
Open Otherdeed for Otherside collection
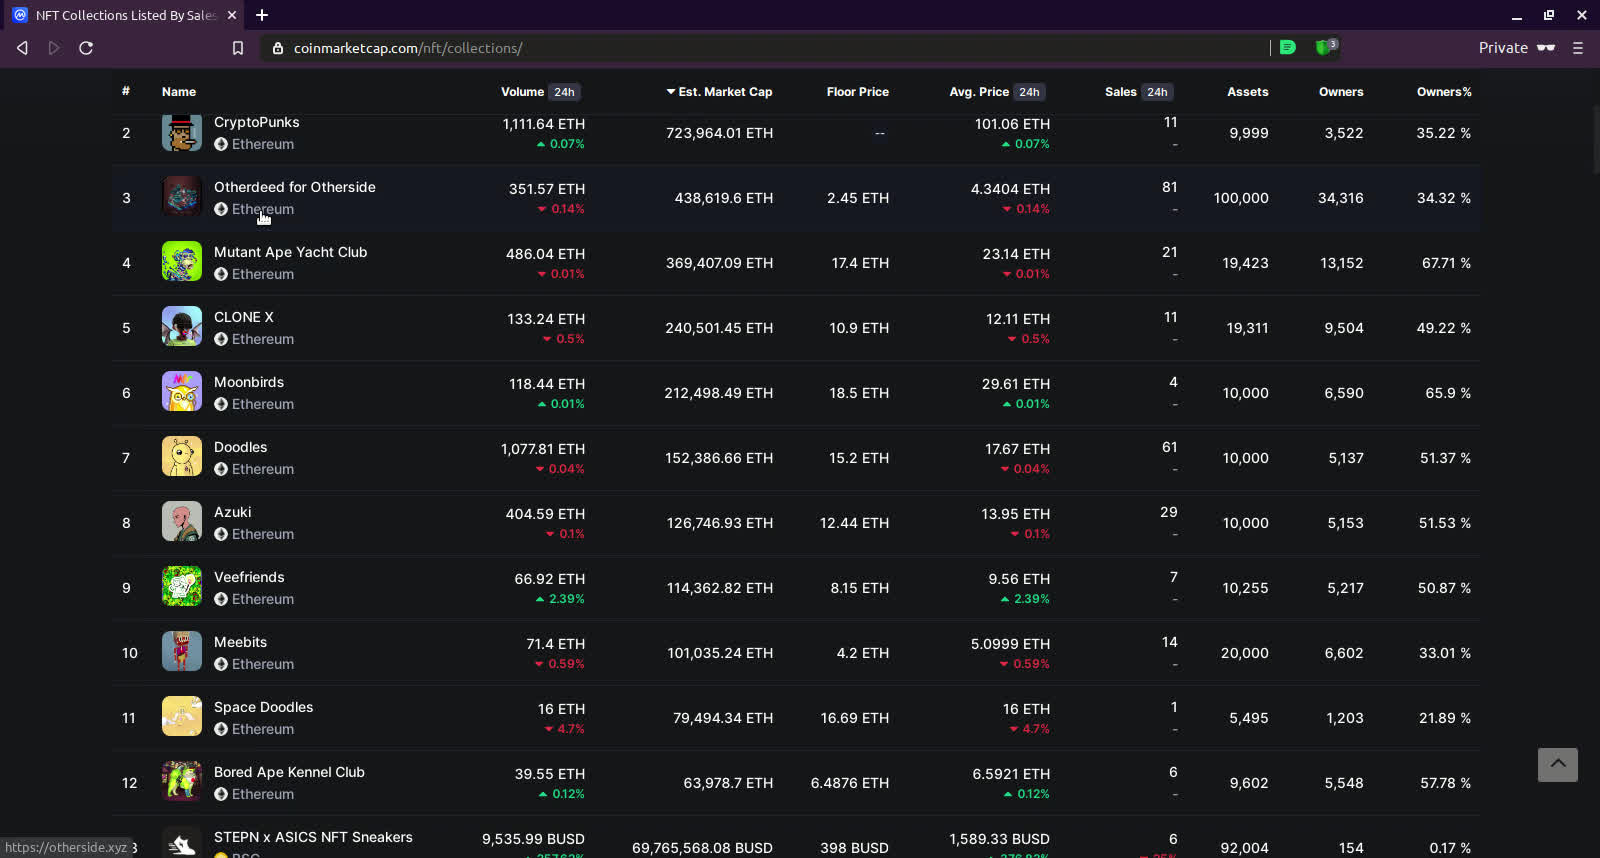[x=295, y=187]
